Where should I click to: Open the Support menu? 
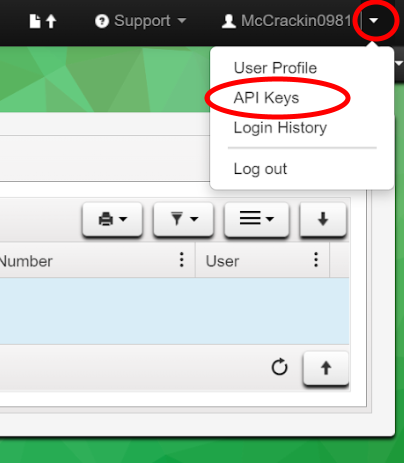[140, 21]
